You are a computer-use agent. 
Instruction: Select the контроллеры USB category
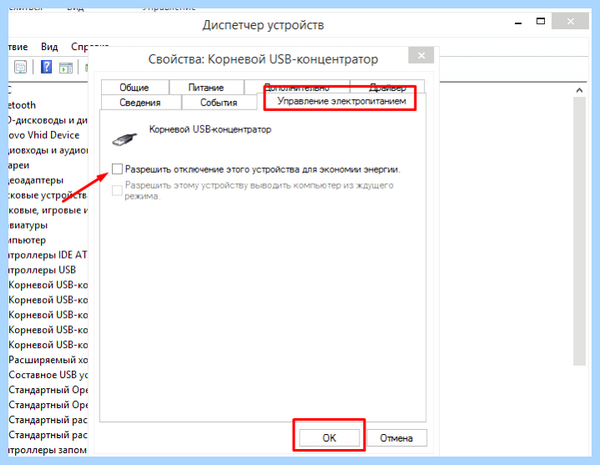click(x=42, y=270)
